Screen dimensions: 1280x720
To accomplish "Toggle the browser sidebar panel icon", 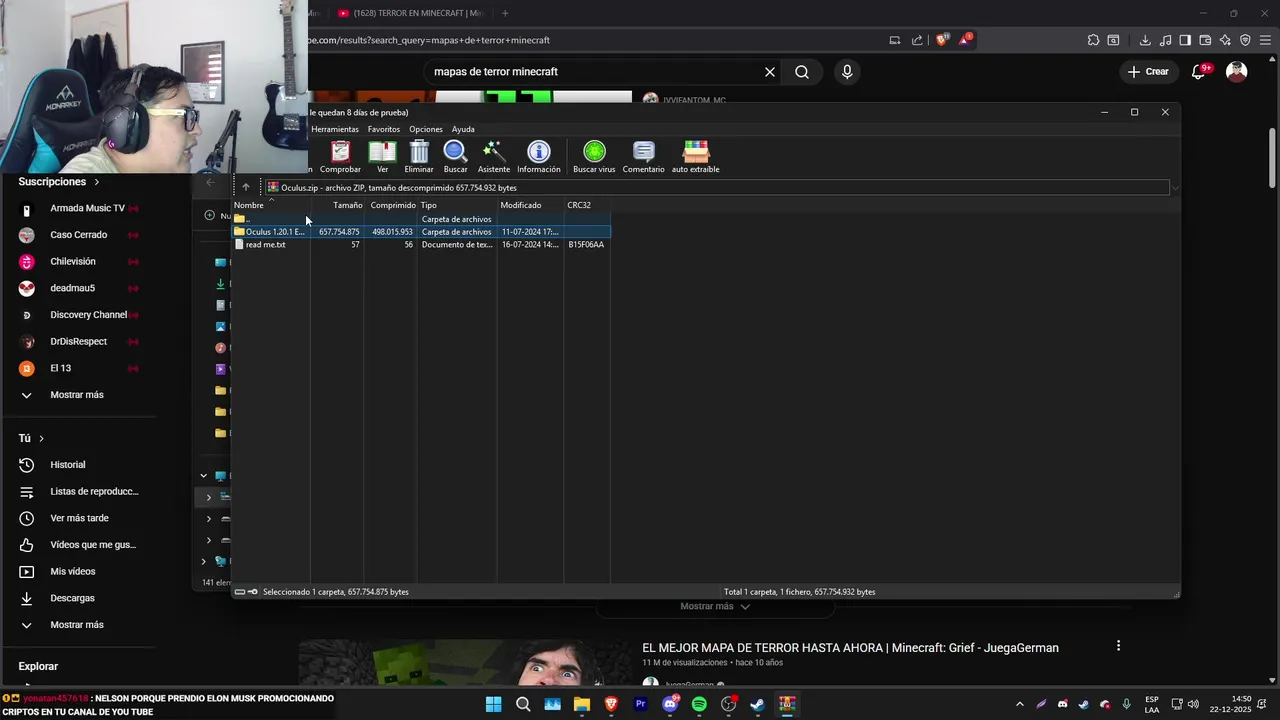I will [x=1185, y=40].
